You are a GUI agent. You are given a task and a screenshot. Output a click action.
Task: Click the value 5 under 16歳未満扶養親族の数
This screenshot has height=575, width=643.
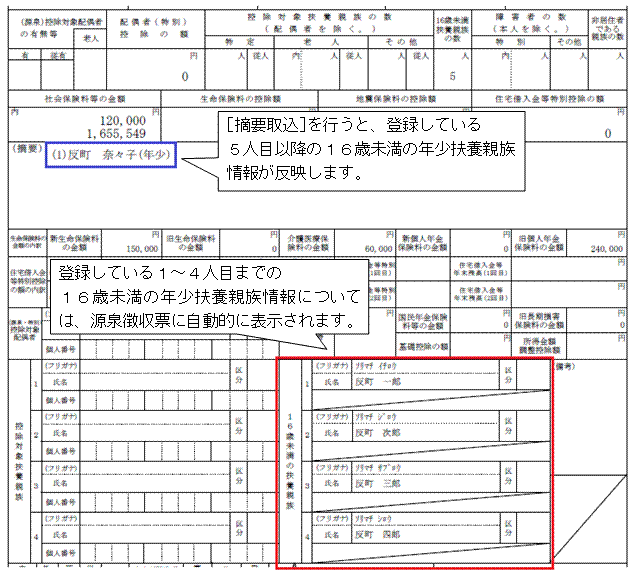(x=452, y=76)
